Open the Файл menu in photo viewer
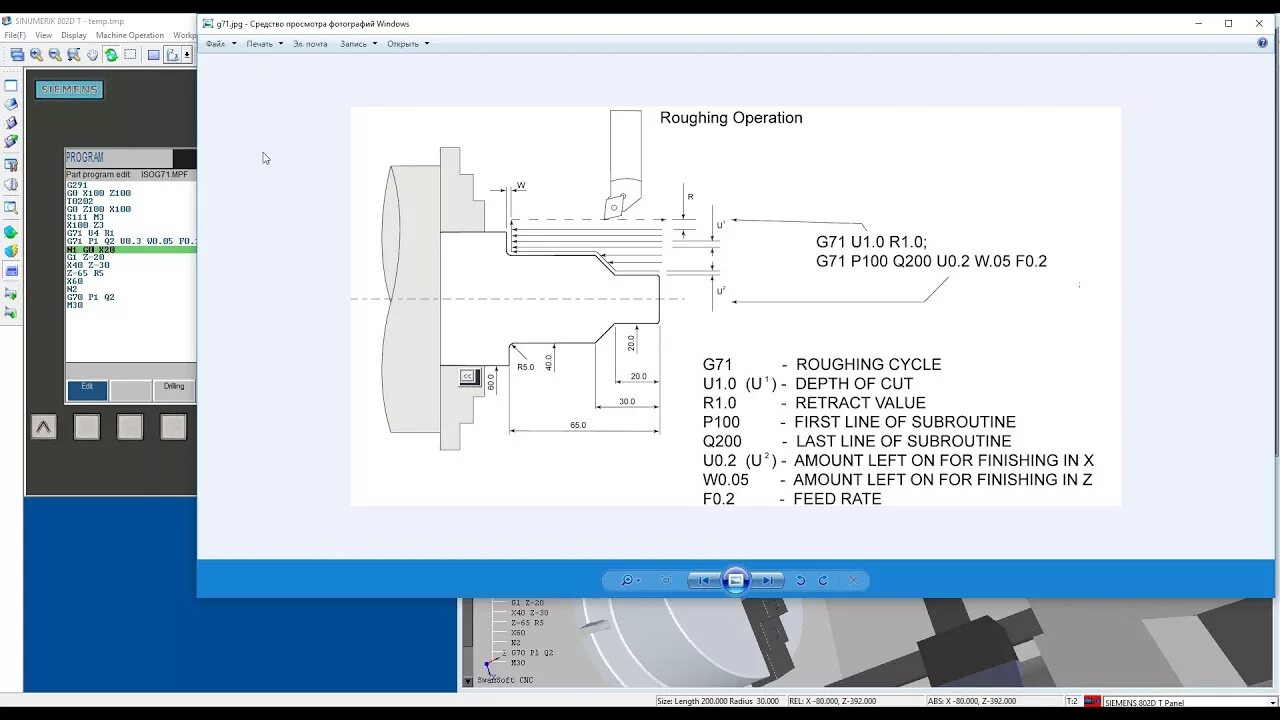 221,44
